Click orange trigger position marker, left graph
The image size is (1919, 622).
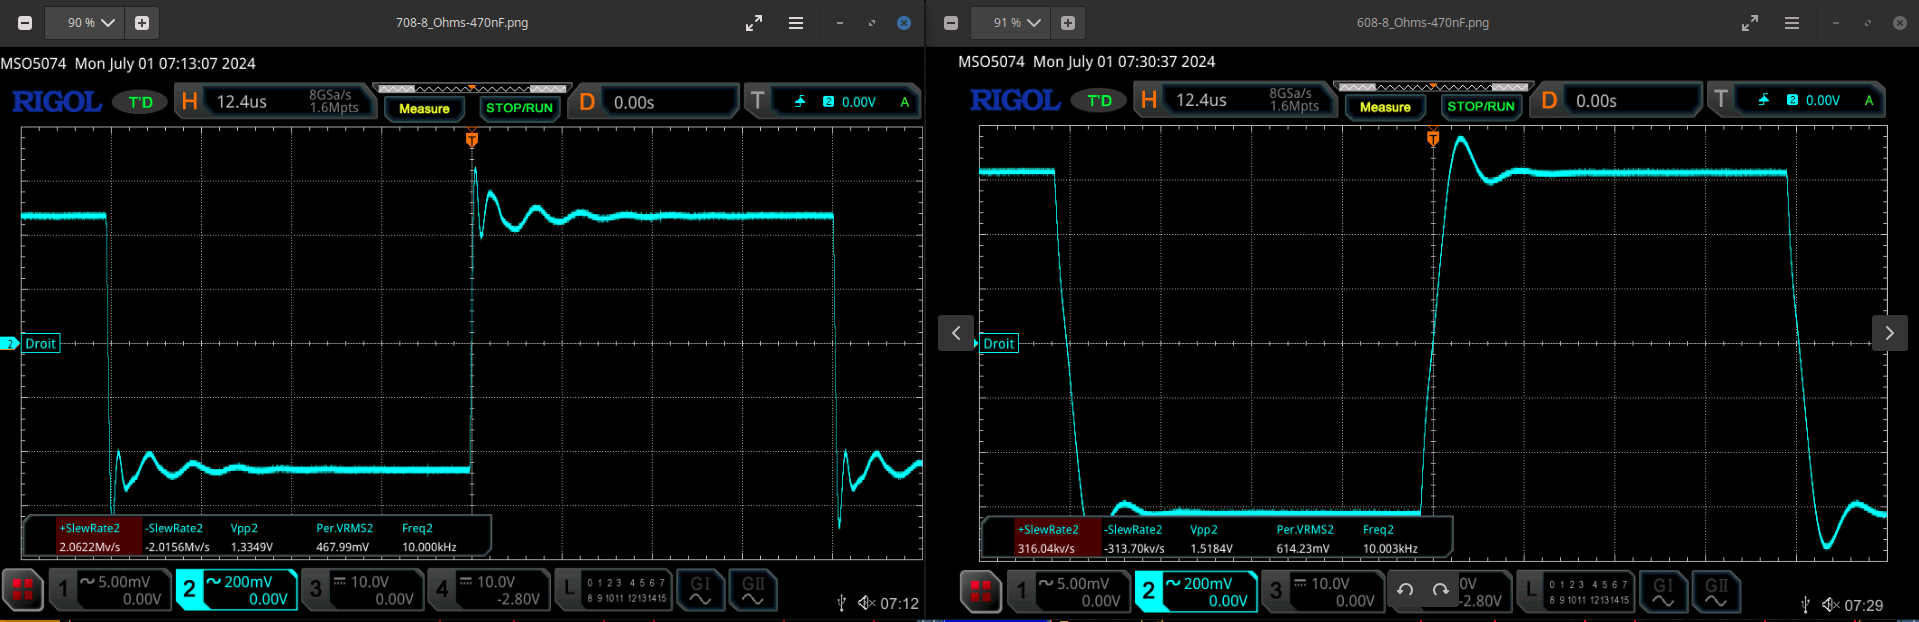[472, 140]
